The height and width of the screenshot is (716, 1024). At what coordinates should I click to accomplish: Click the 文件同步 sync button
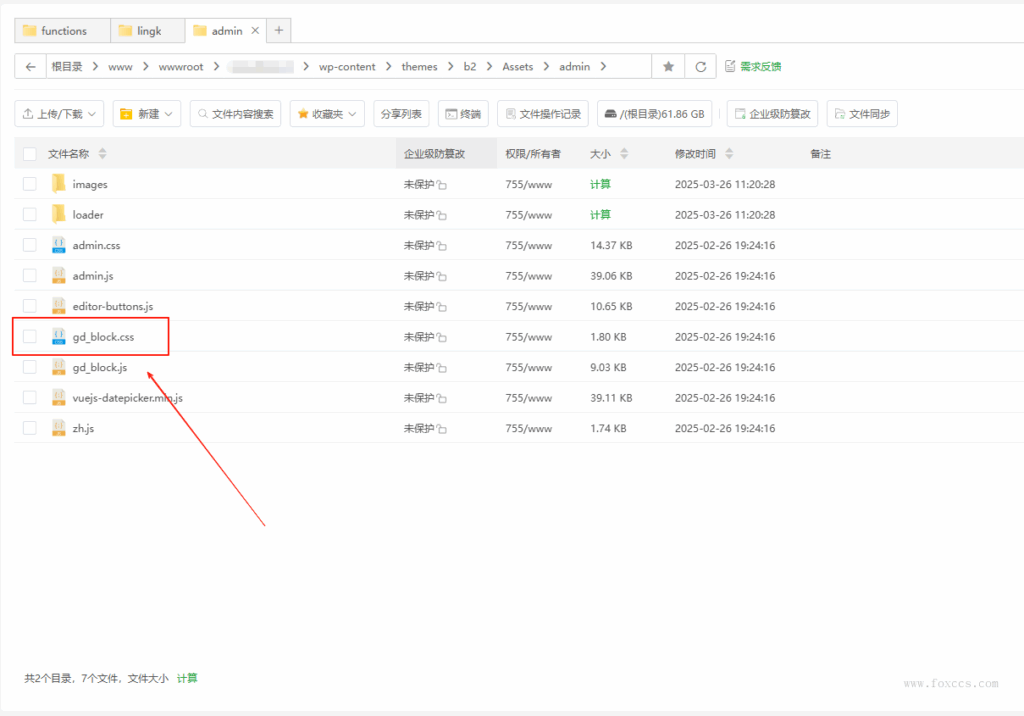(x=862, y=114)
